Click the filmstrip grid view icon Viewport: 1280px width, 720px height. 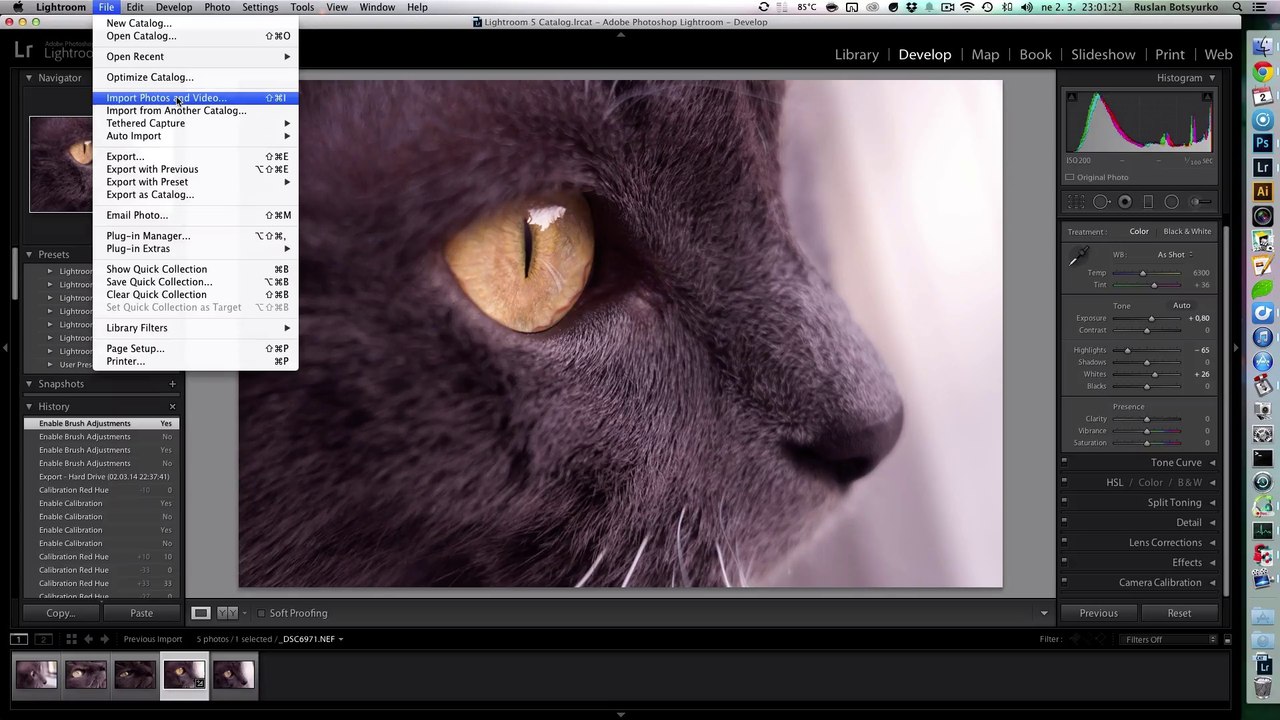pos(71,639)
